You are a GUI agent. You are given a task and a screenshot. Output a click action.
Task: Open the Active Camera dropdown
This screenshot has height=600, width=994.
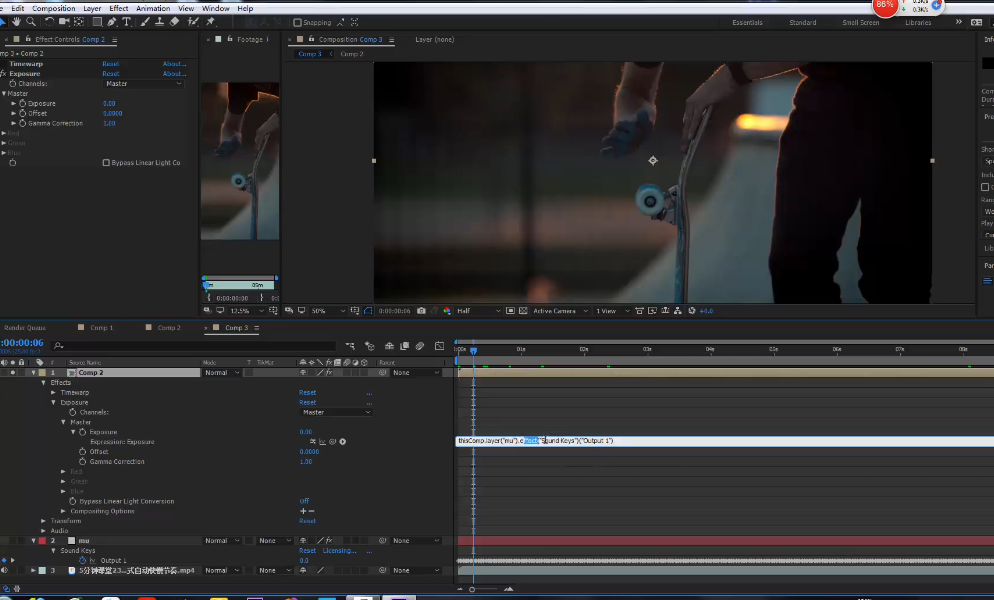(x=560, y=311)
